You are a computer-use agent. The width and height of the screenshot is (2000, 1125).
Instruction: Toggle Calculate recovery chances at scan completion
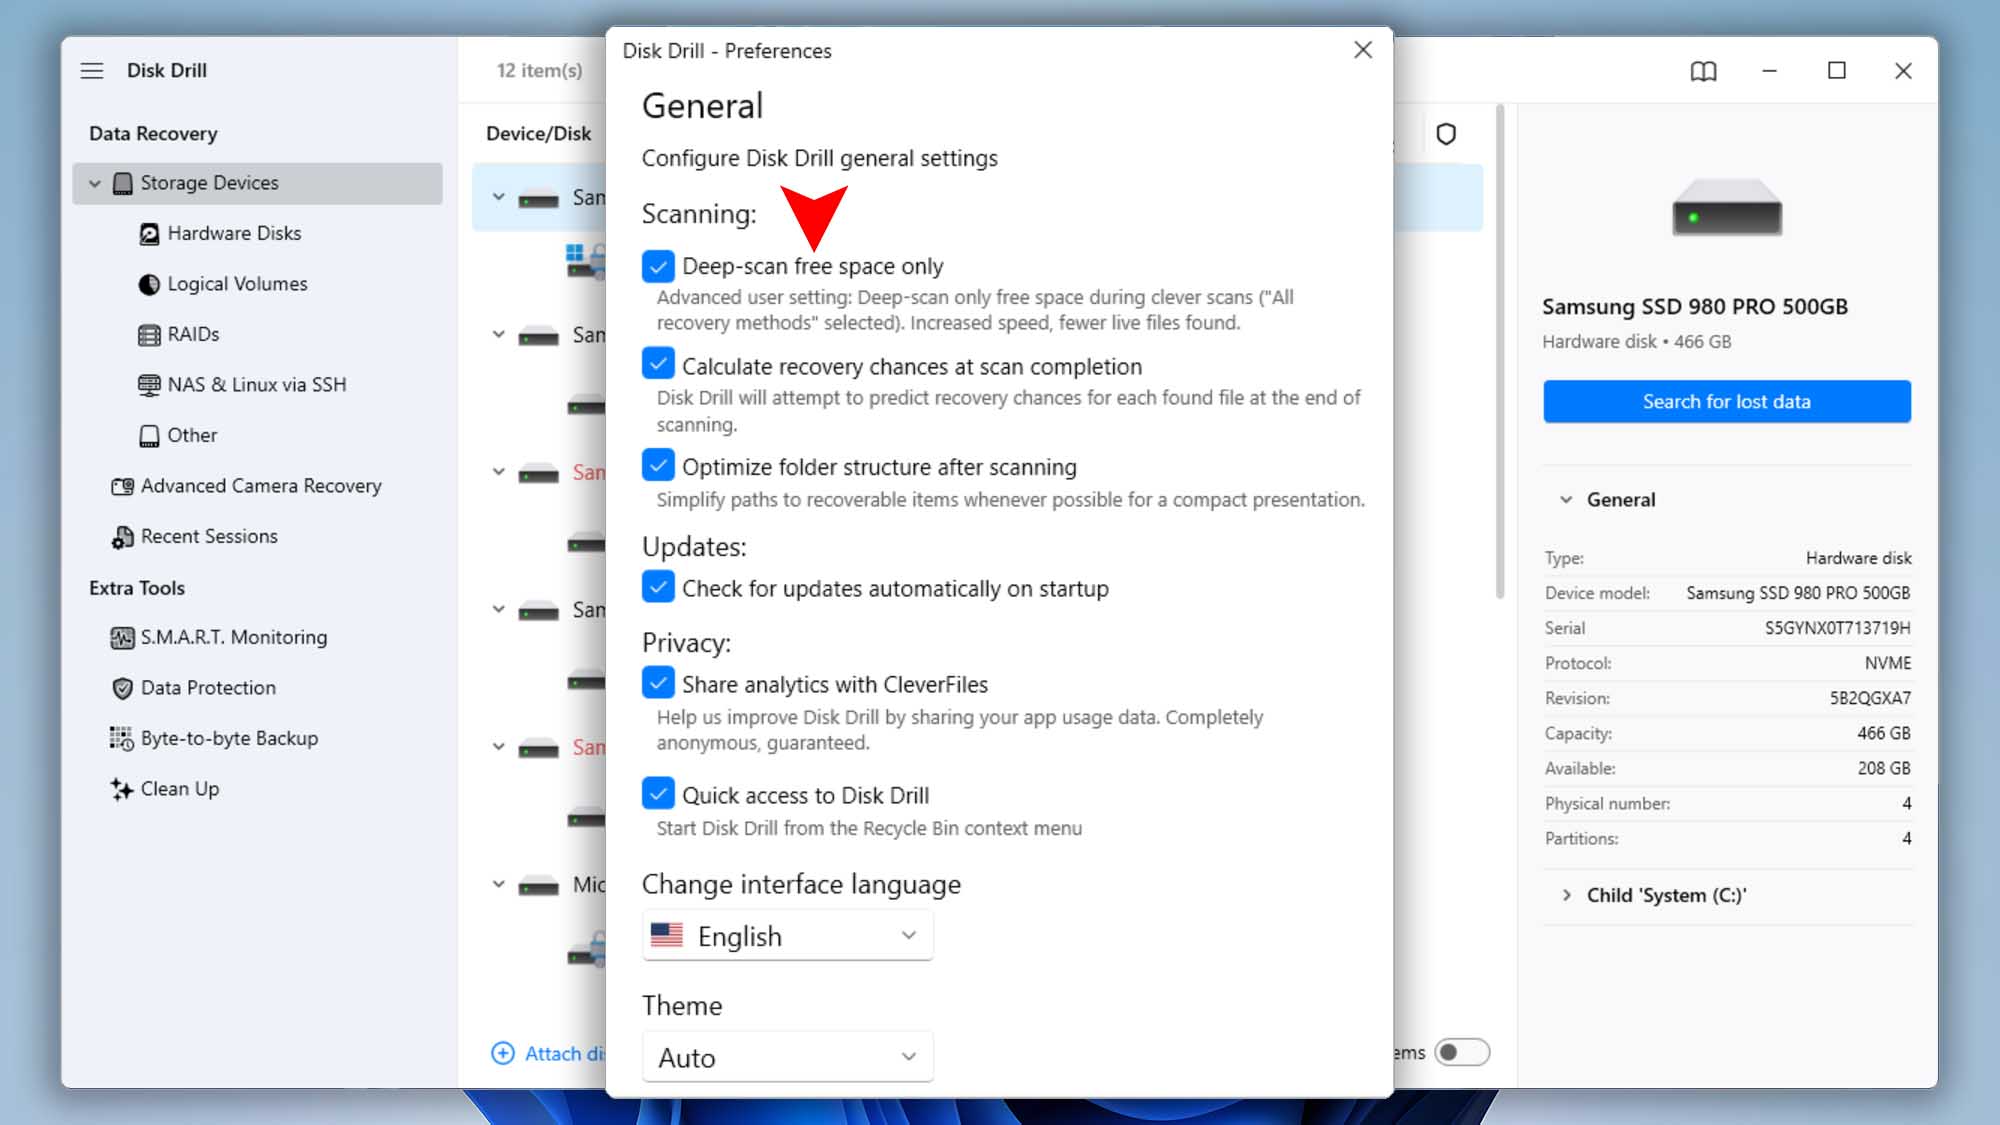point(658,364)
